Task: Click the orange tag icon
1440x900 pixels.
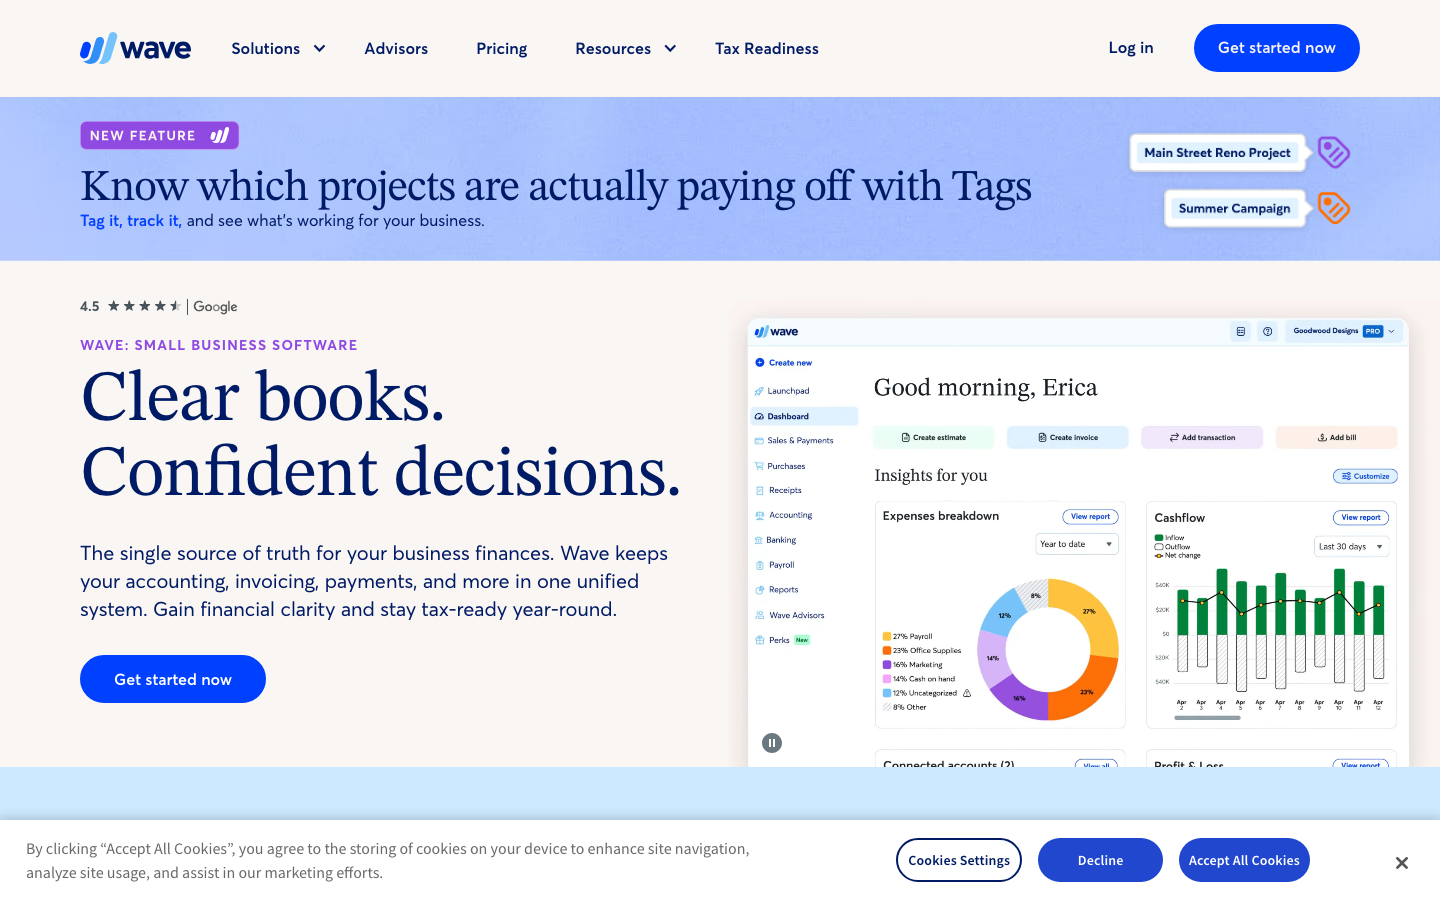Action: pos(1334,208)
